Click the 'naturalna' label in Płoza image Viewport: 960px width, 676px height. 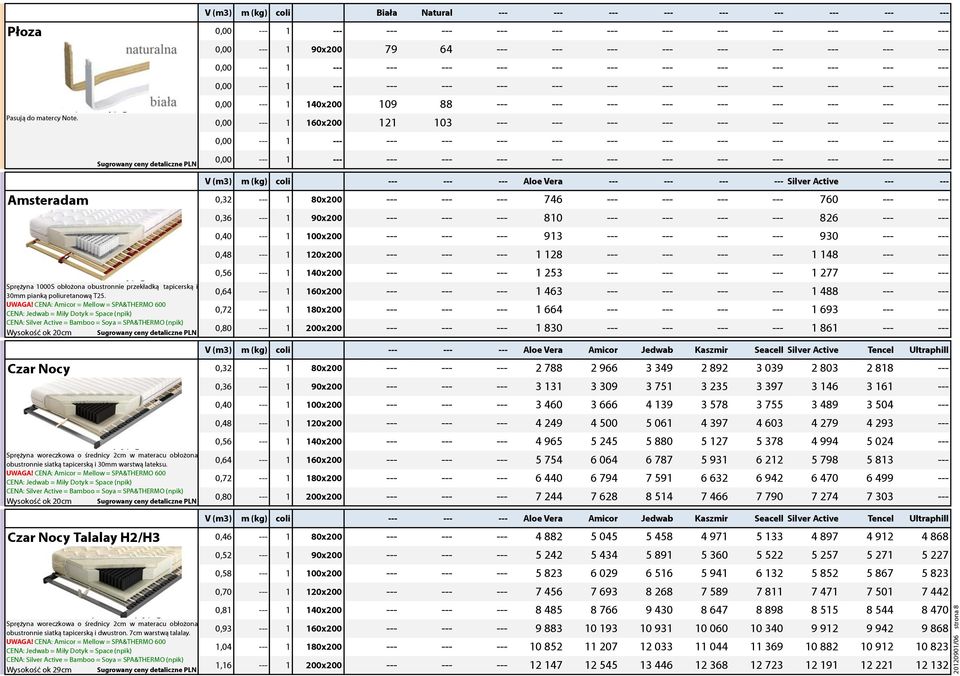[x=151, y=50]
